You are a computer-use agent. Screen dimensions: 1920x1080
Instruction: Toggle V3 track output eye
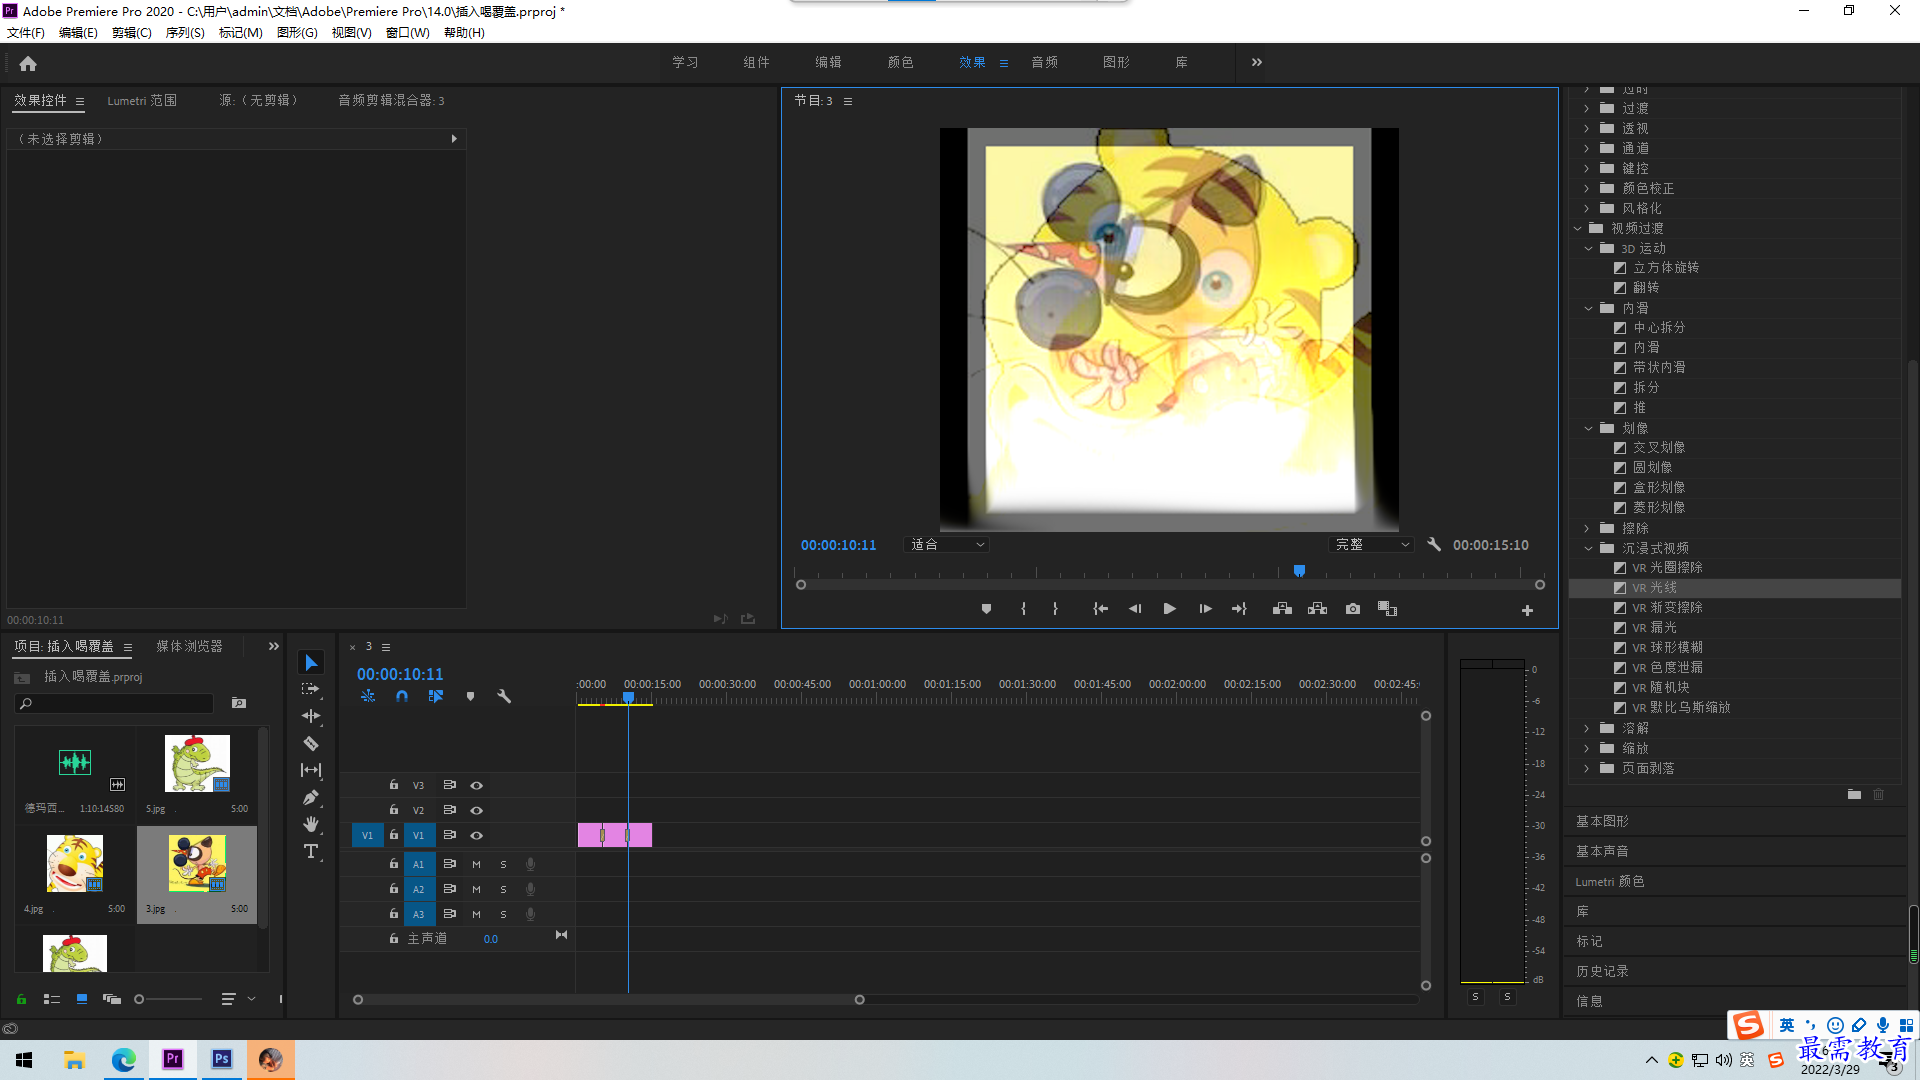[477, 786]
